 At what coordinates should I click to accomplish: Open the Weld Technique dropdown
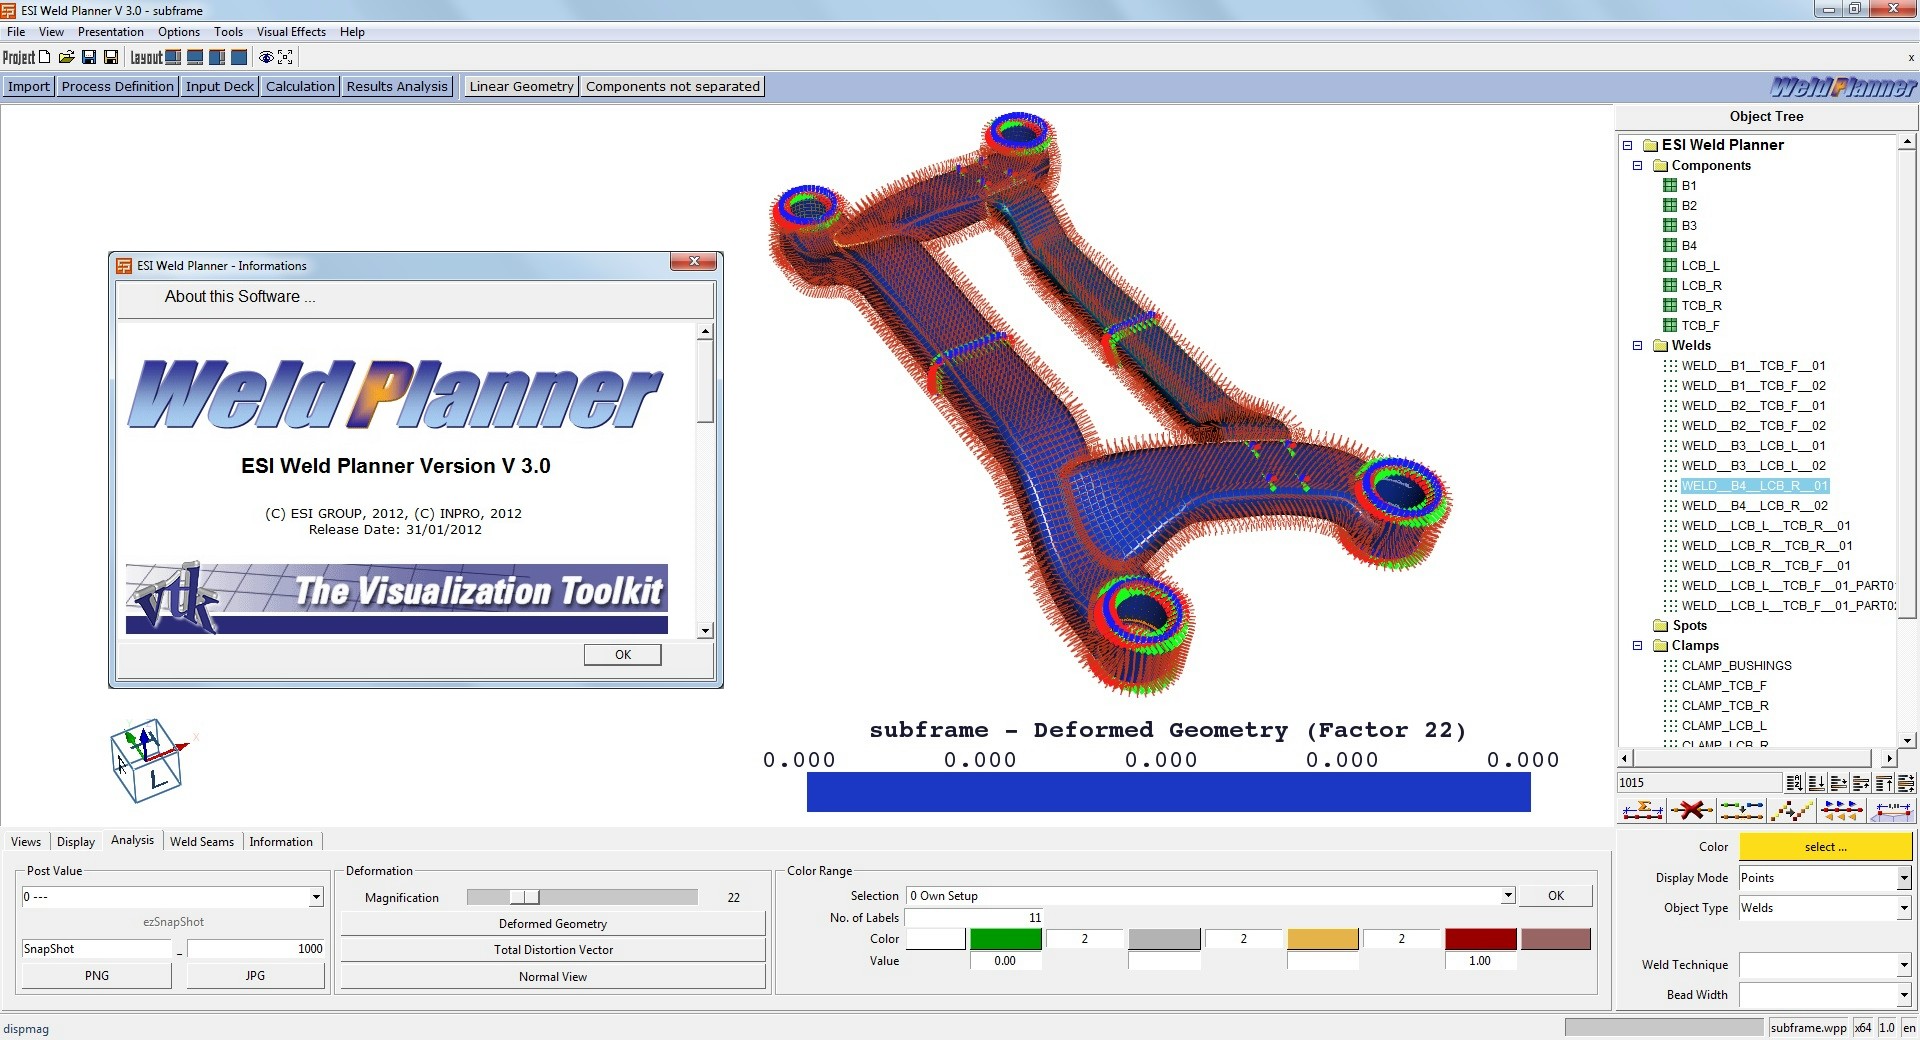[1903, 965]
